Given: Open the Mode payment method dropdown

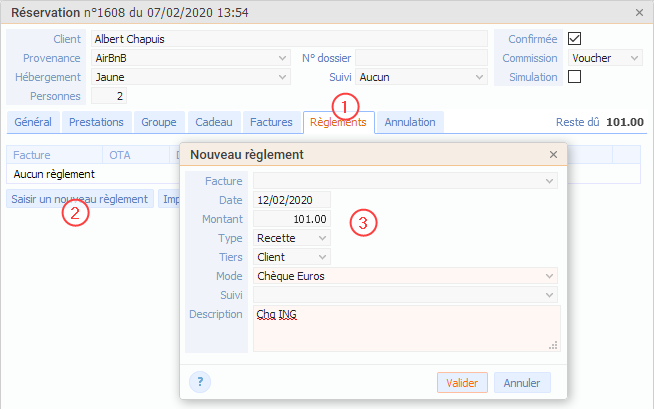Looking at the screenshot, I should [405, 276].
